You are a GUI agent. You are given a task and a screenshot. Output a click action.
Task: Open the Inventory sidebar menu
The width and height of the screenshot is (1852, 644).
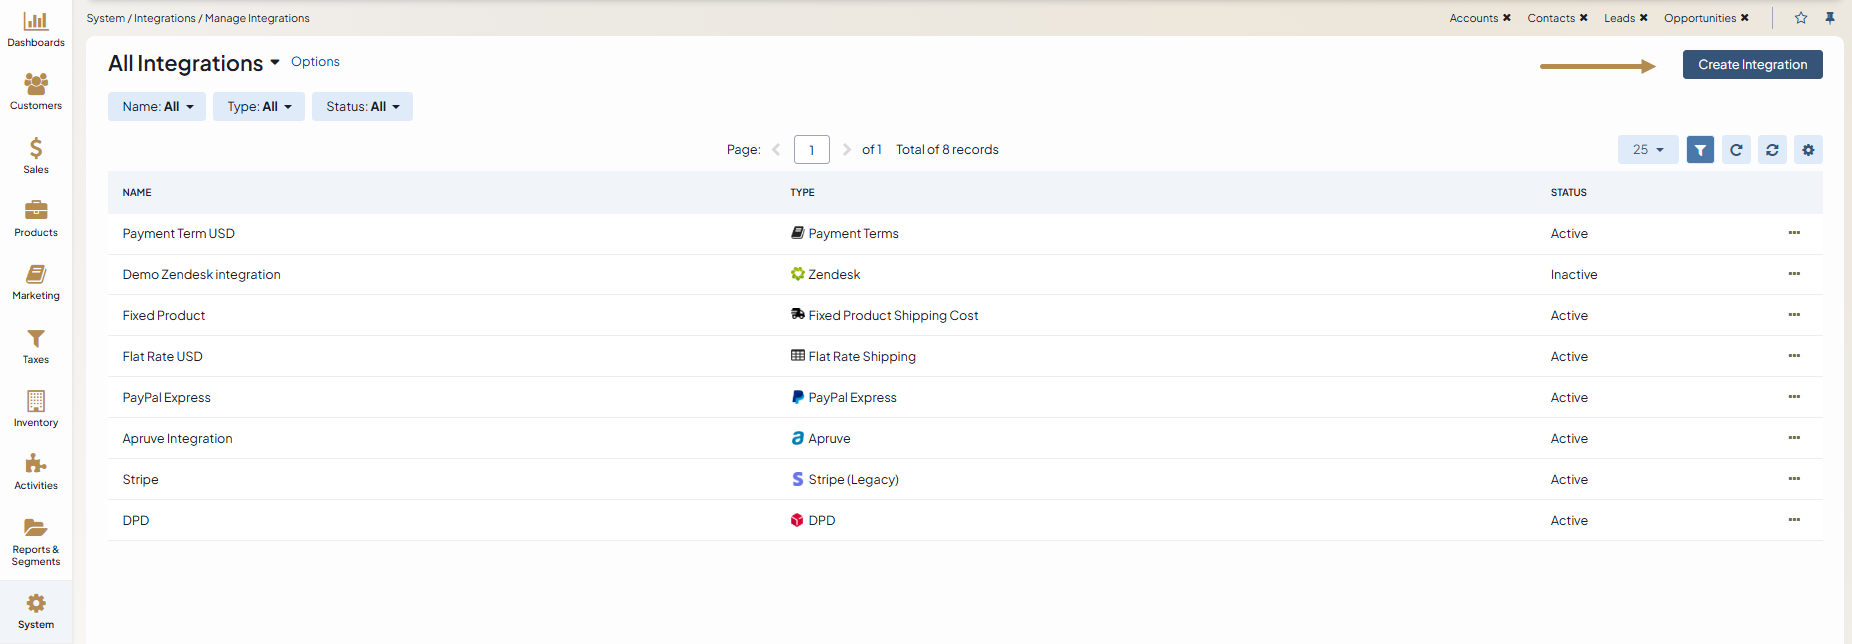tap(36, 409)
